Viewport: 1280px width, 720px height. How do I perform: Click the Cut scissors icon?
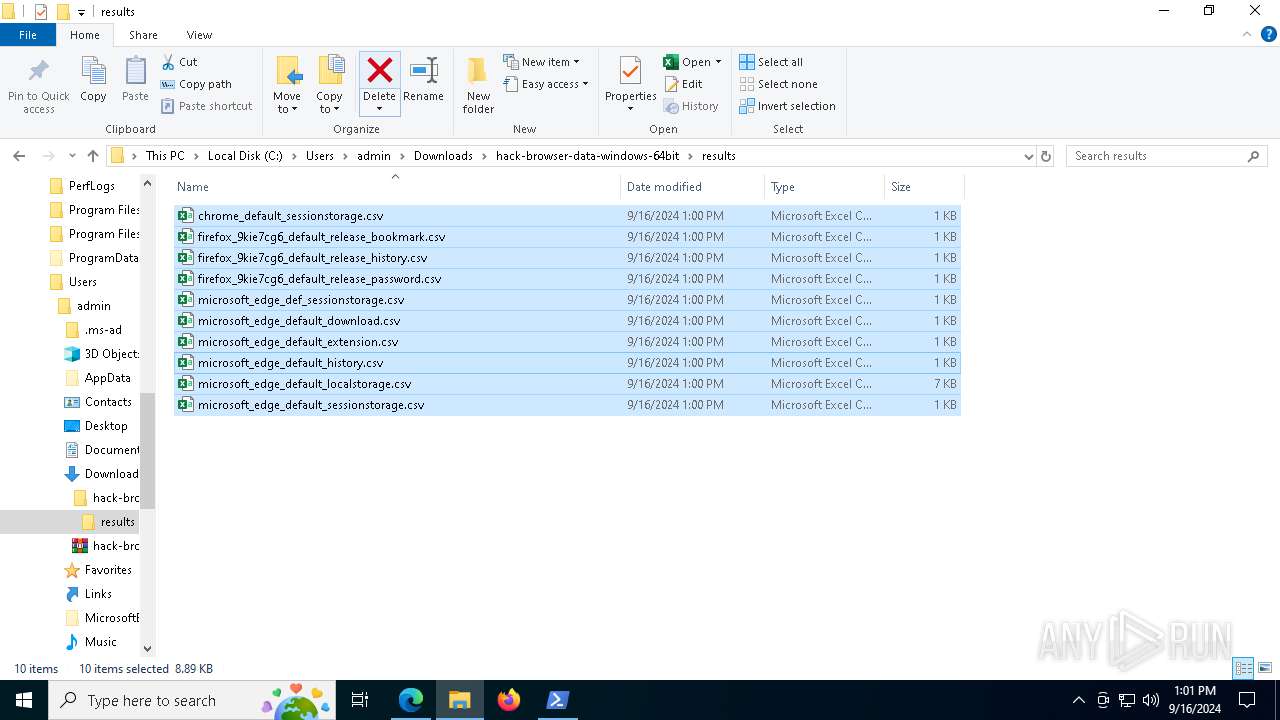(x=168, y=62)
